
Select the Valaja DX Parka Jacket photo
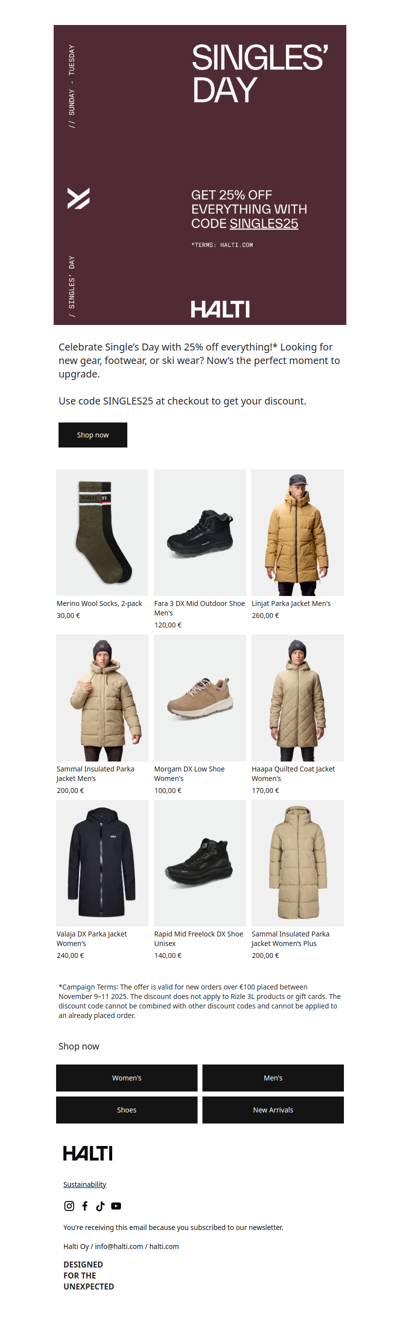coord(102,863)
